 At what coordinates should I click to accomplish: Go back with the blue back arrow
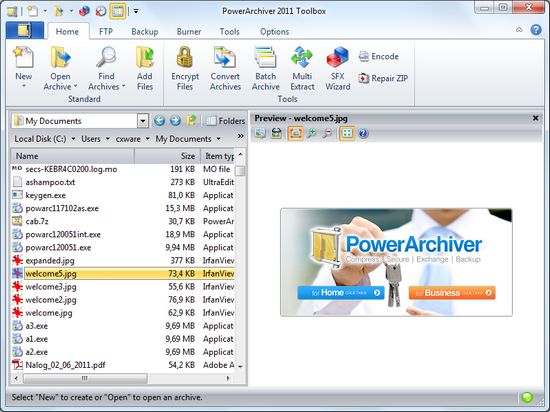coord(159,121)
